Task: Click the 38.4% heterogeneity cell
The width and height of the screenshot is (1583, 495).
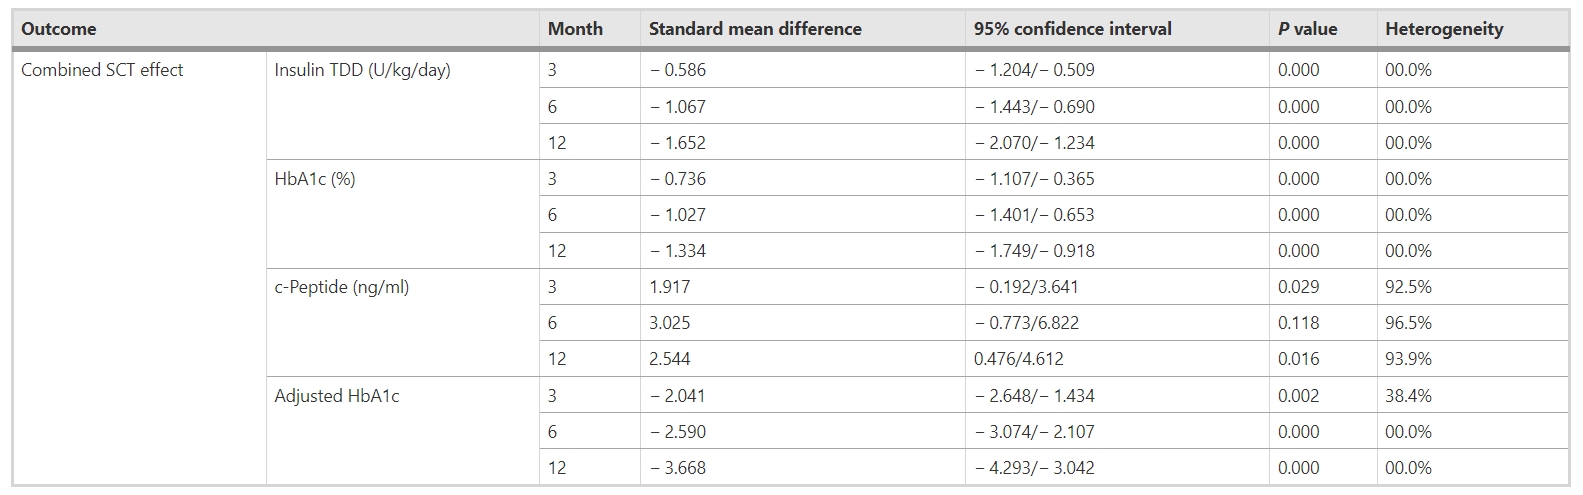Action: [x=1408, y=396]
